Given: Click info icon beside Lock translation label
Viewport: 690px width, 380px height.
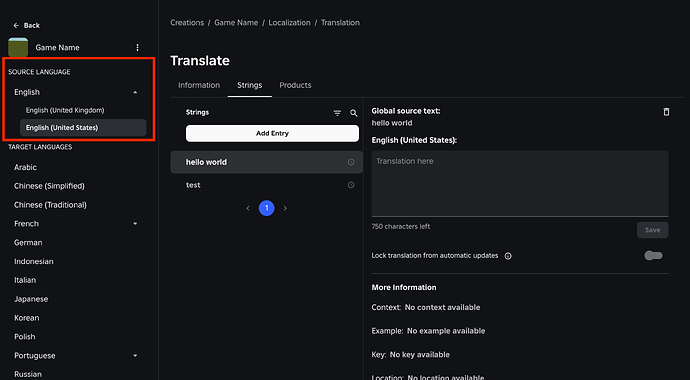Looking at the screenshot, I should (508, 256).
